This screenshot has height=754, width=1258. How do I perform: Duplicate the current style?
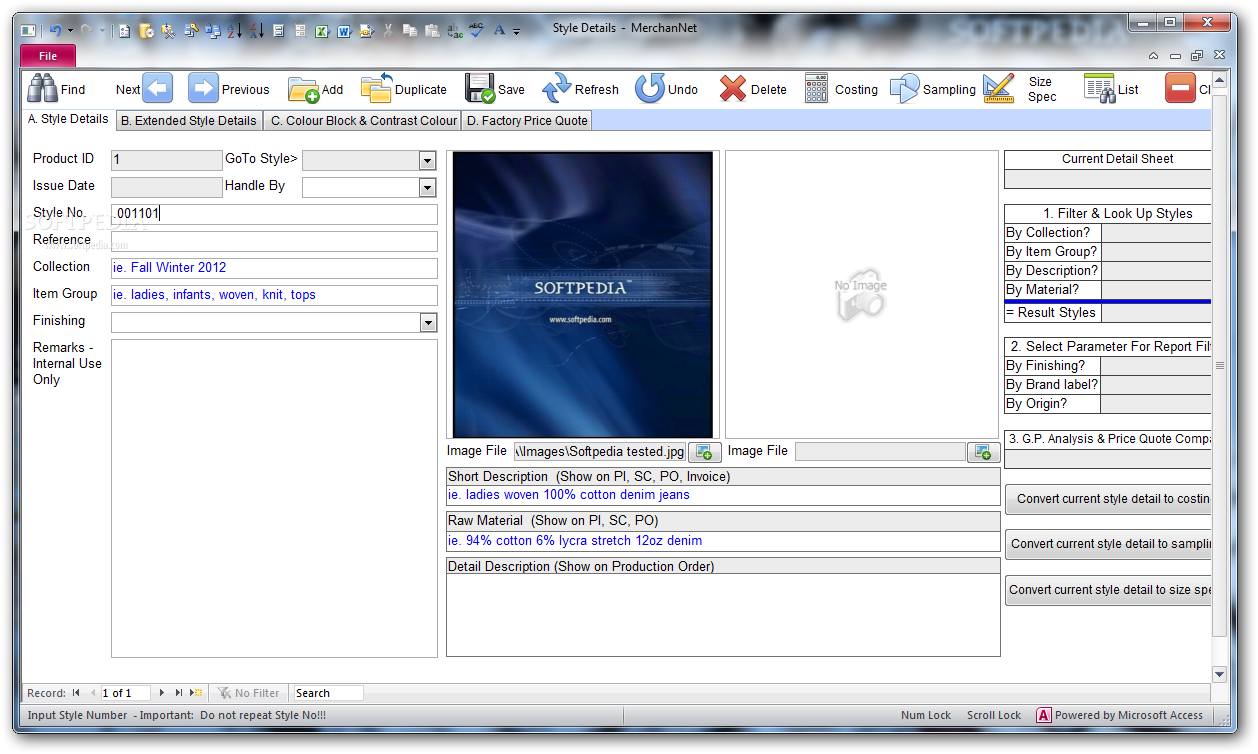376,89
